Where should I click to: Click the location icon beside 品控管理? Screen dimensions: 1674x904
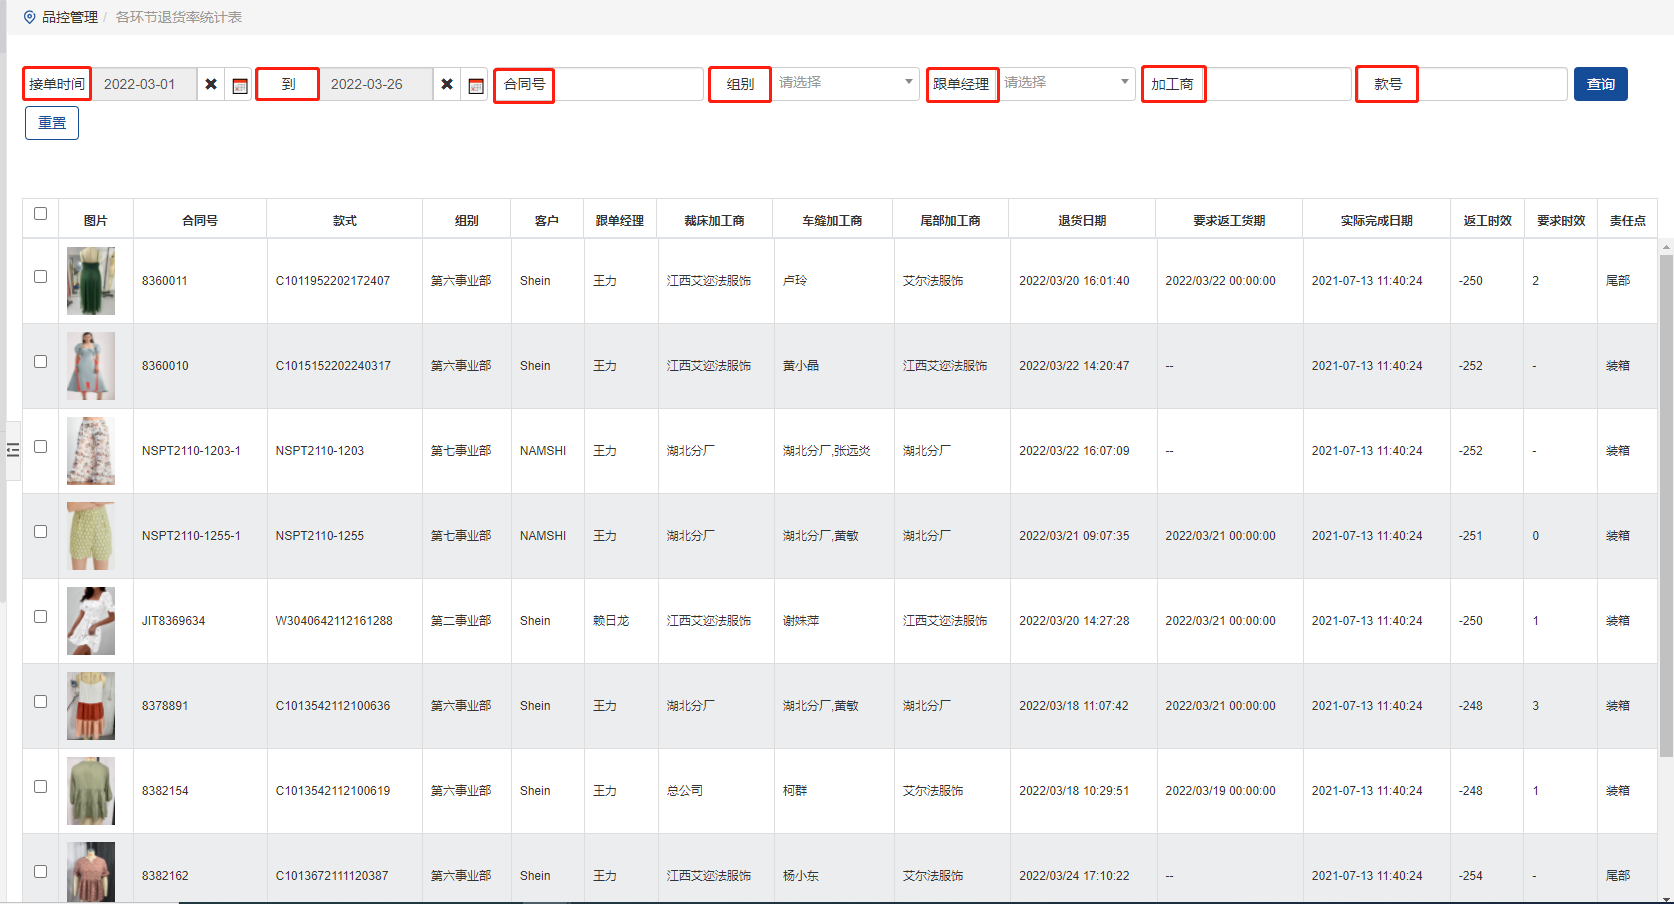[29, 17]
